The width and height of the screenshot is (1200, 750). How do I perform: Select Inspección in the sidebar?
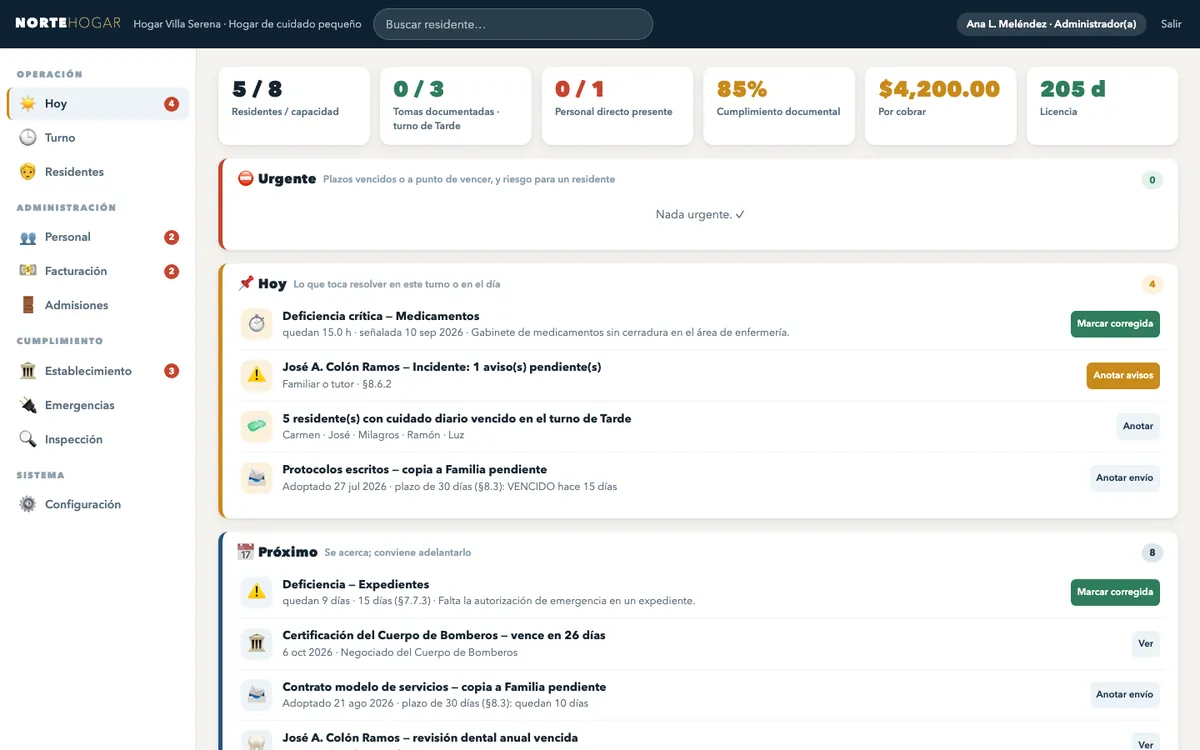[98, 439]
